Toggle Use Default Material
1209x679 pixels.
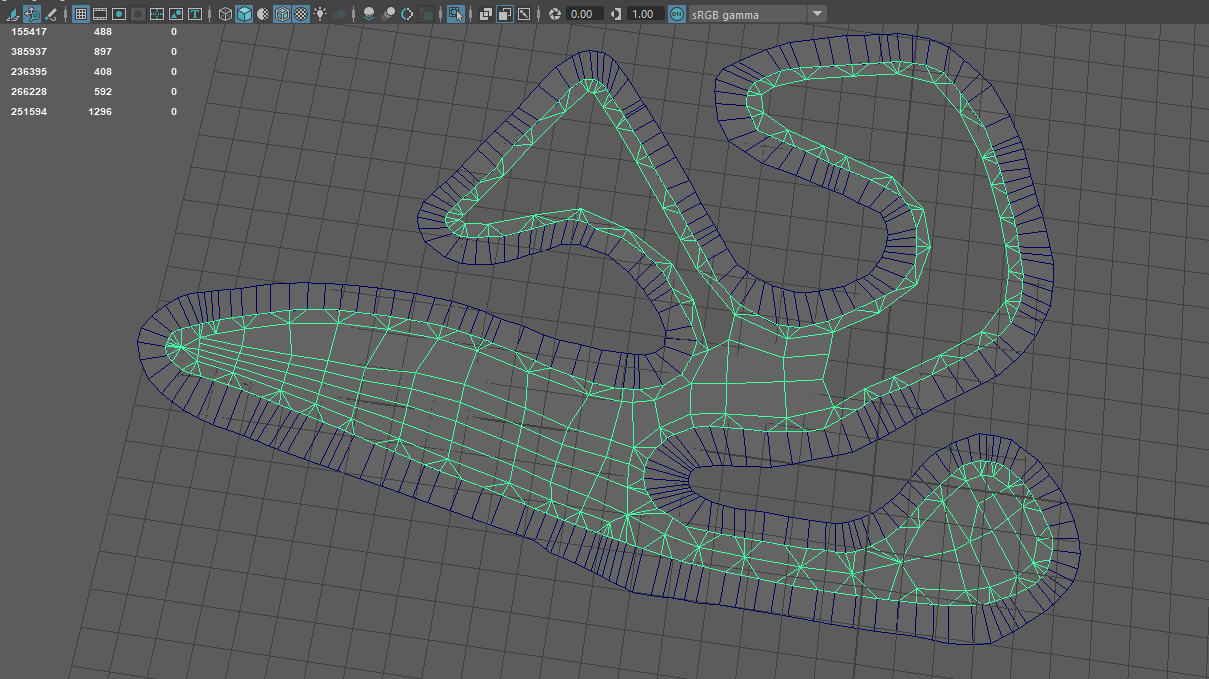pyautogui.click(x=262, y=14)
